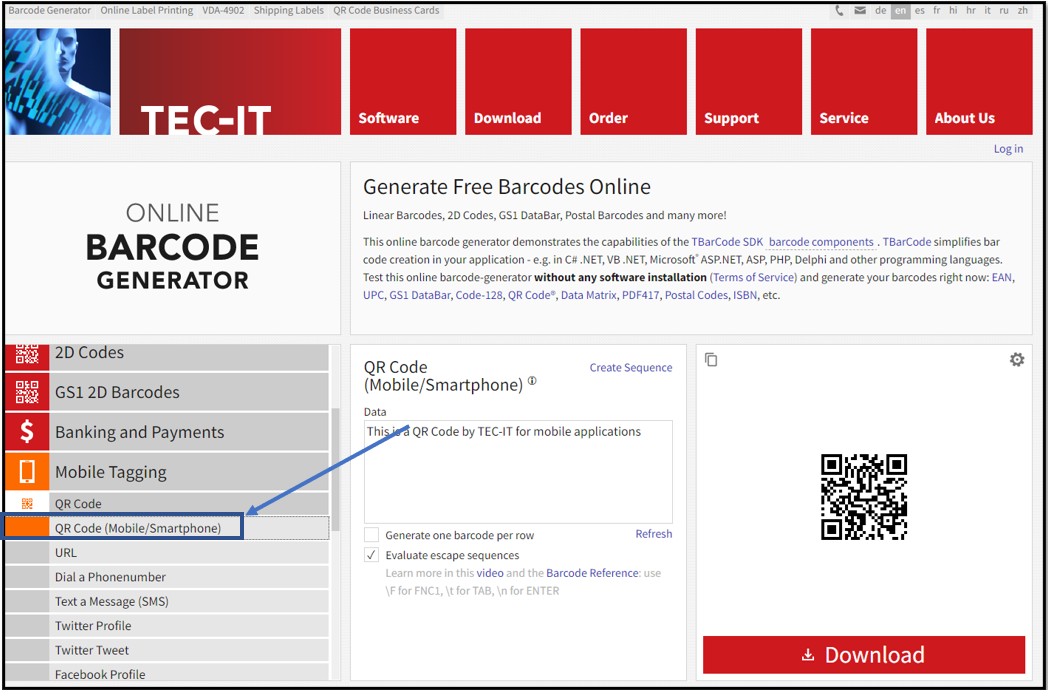1048x690 pixels.
Task: Uncheck Evaluate escape sequences
Action: 372,555
